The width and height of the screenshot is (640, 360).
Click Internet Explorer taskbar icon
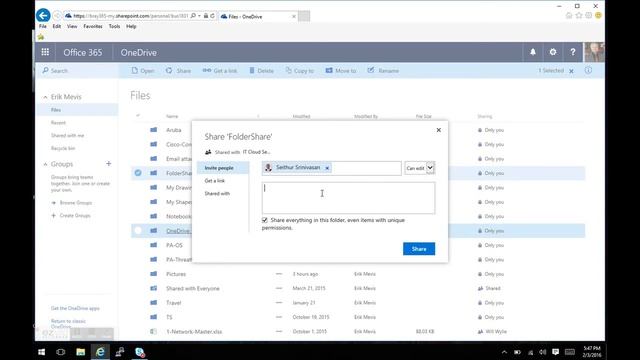point(100,352)
